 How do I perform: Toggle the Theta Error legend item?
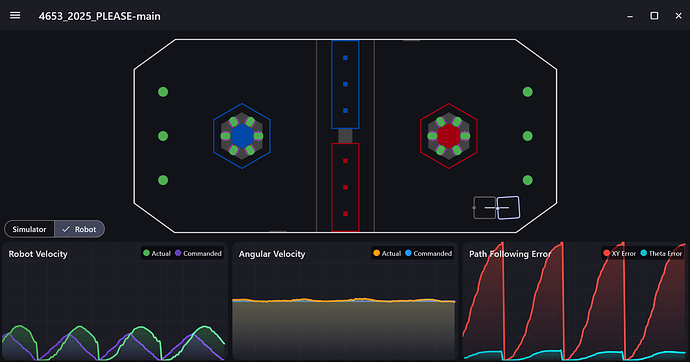pyautogui.click(x=661, y=253)
